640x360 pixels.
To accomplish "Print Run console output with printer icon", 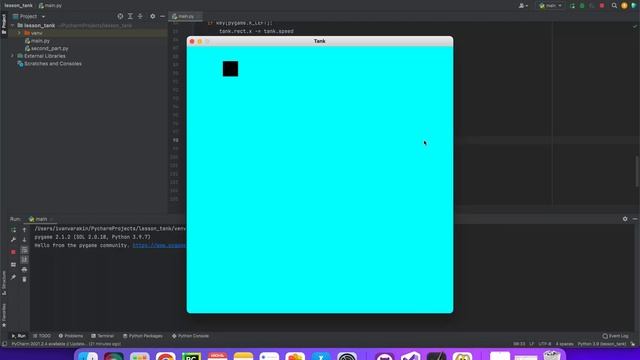I will [x=24, y=269].
